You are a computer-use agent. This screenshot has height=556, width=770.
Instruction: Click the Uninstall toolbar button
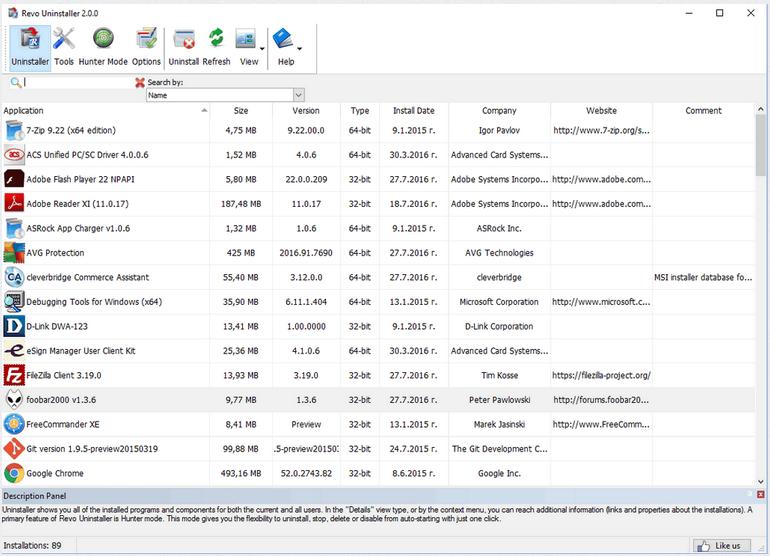(184, 48)
